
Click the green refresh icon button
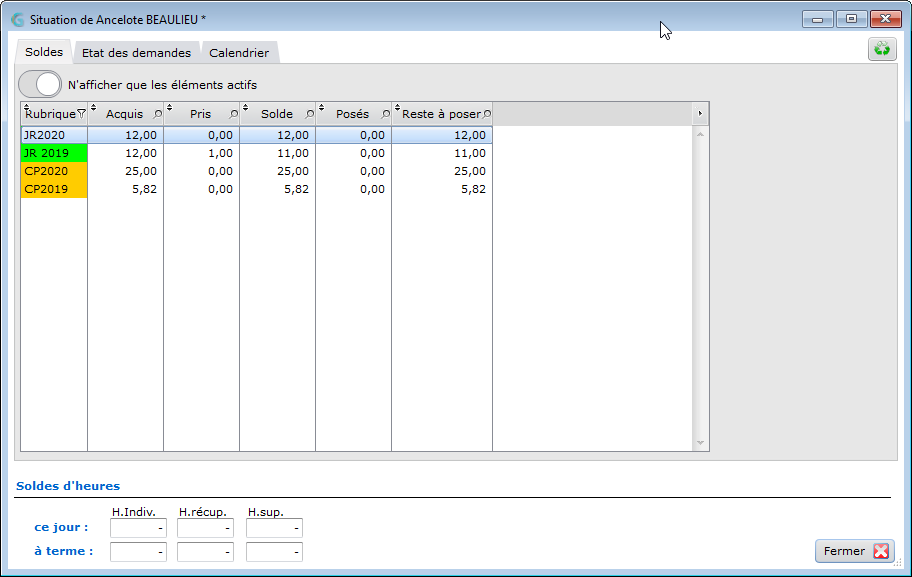(882, 49)
